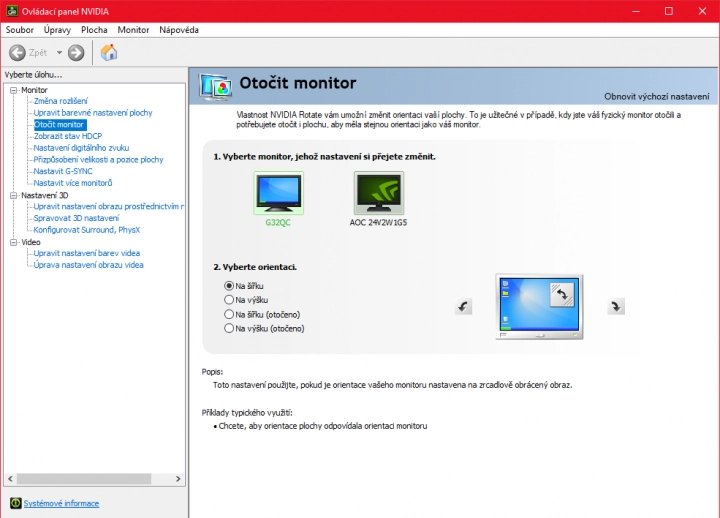Select Otočit monitor tree item
The image size is (720, 518).
click(x=59, y=124)
